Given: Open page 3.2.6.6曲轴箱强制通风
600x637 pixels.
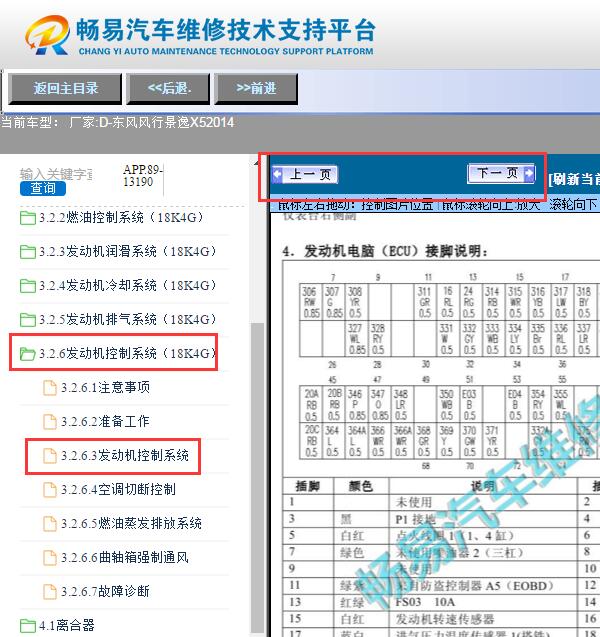Looking at the screenshot, I should [x=125, y=557].
